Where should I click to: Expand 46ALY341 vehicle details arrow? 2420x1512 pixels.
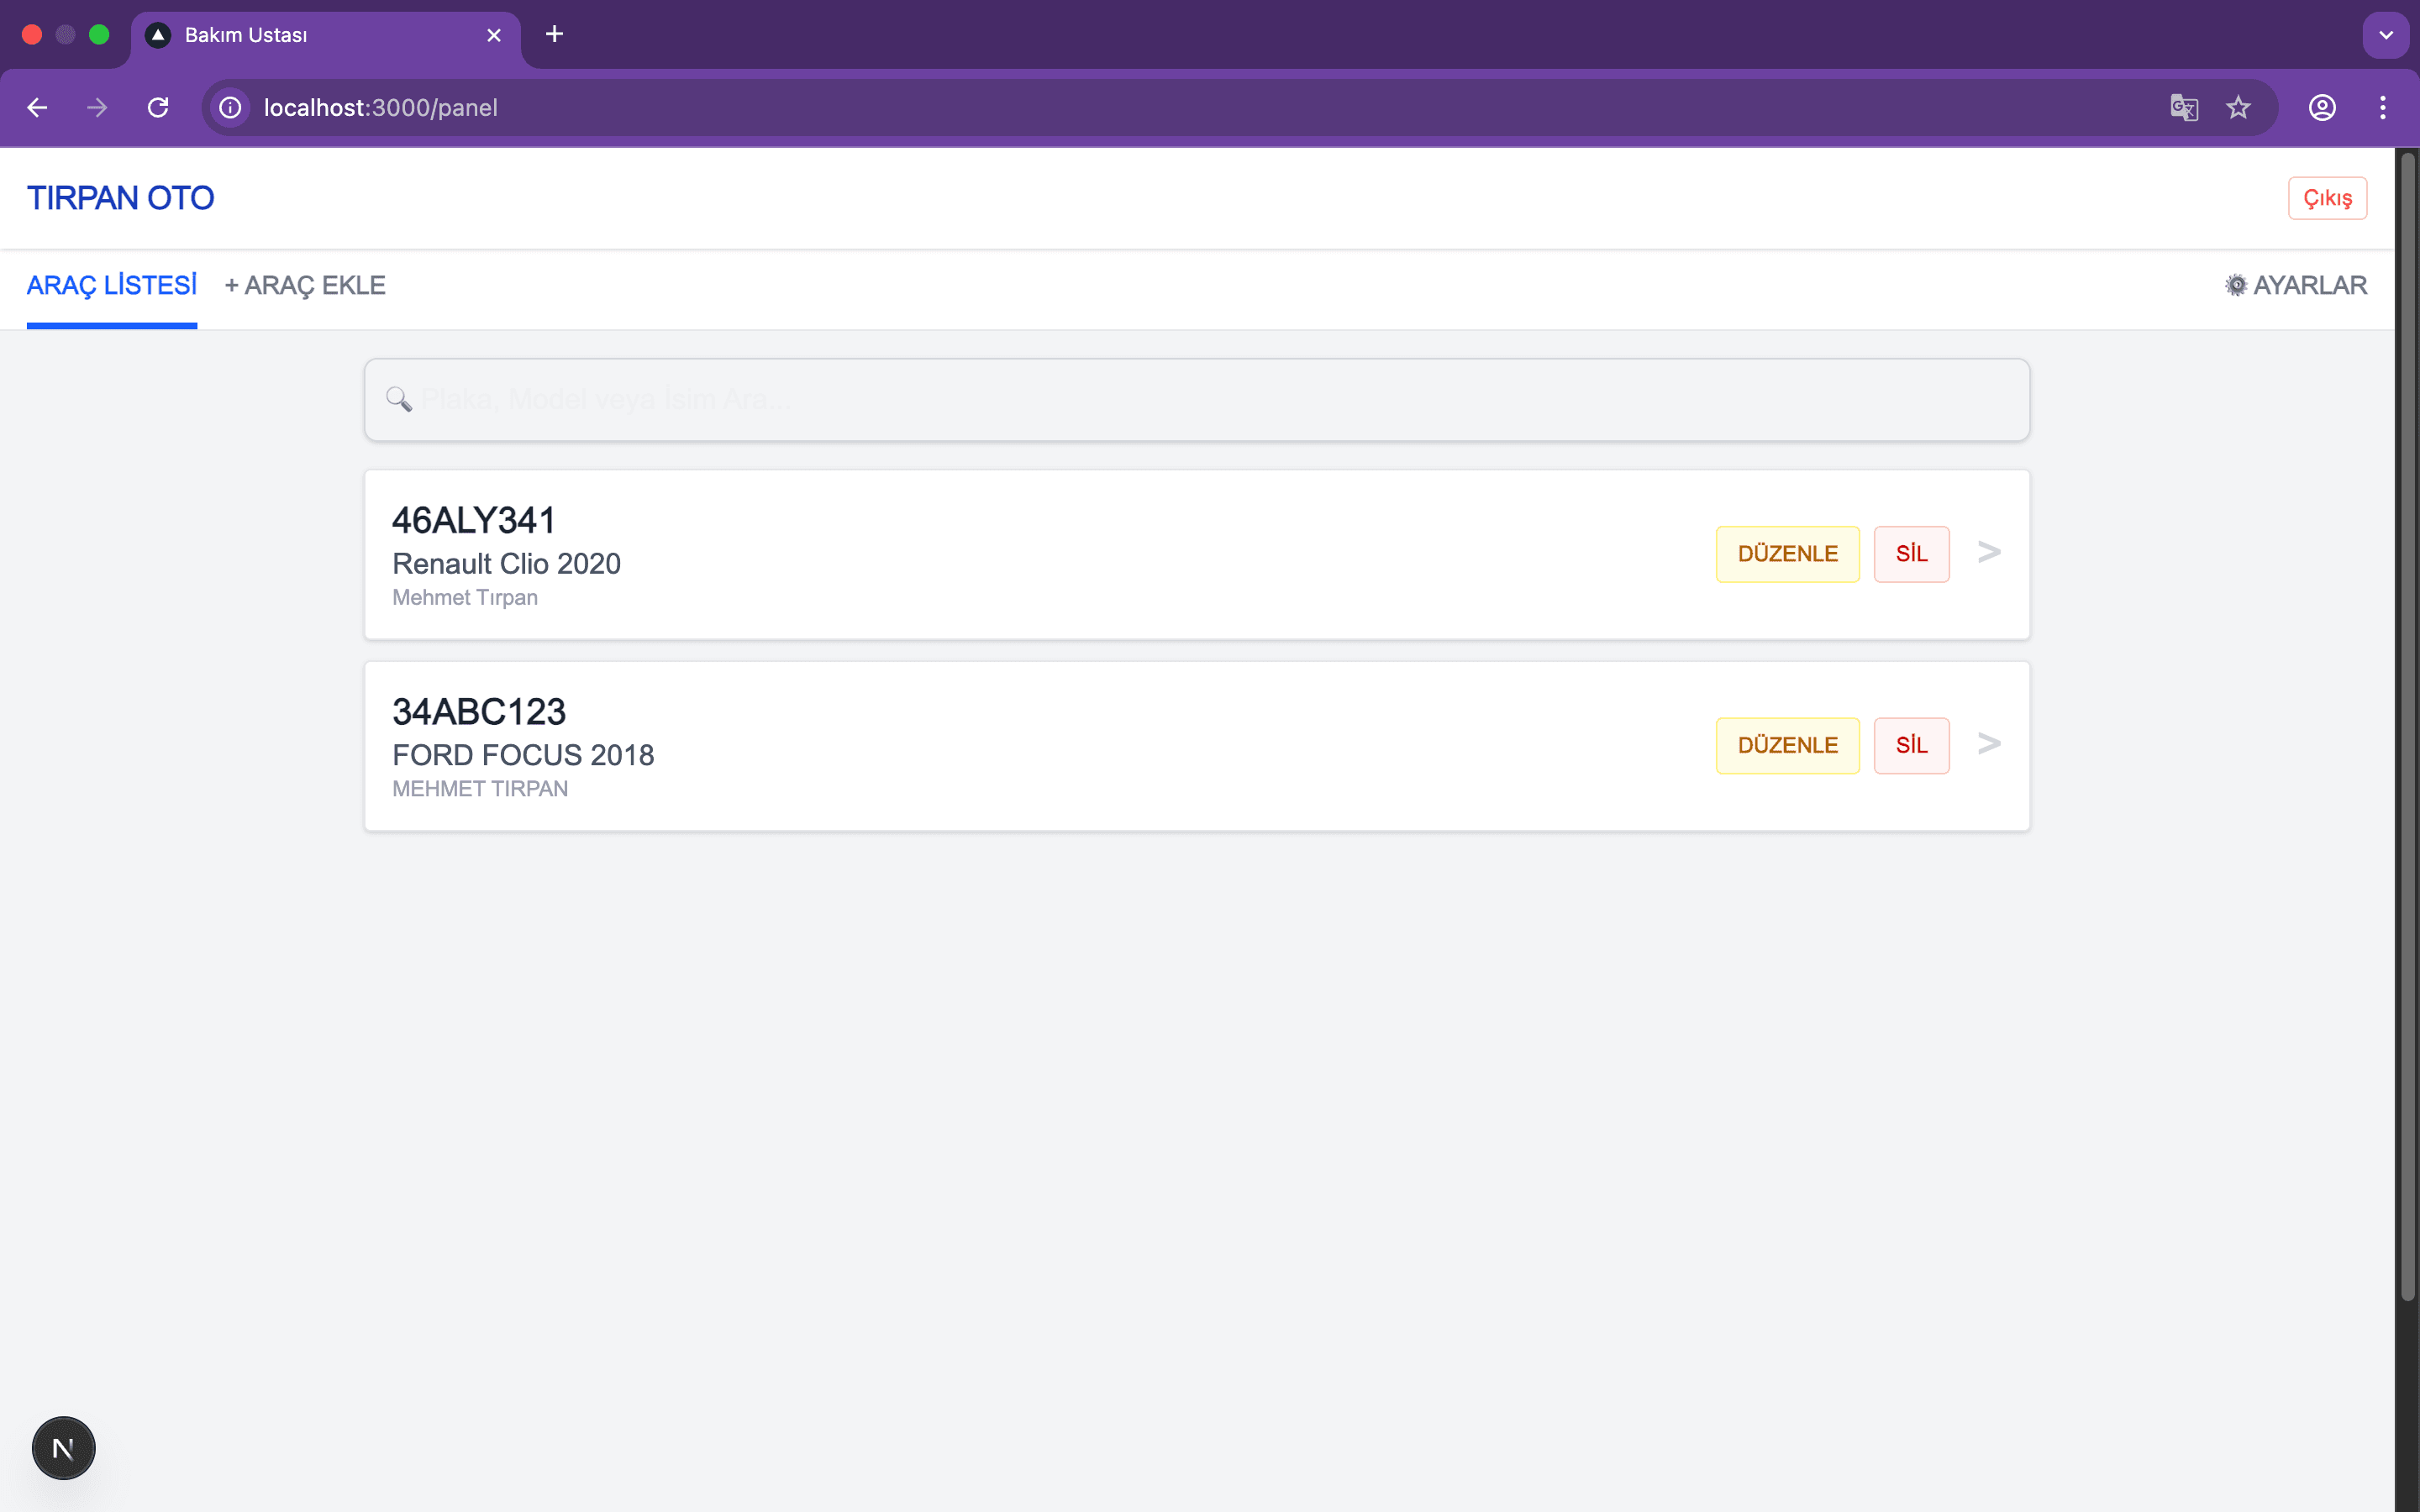pos(1989,552)
